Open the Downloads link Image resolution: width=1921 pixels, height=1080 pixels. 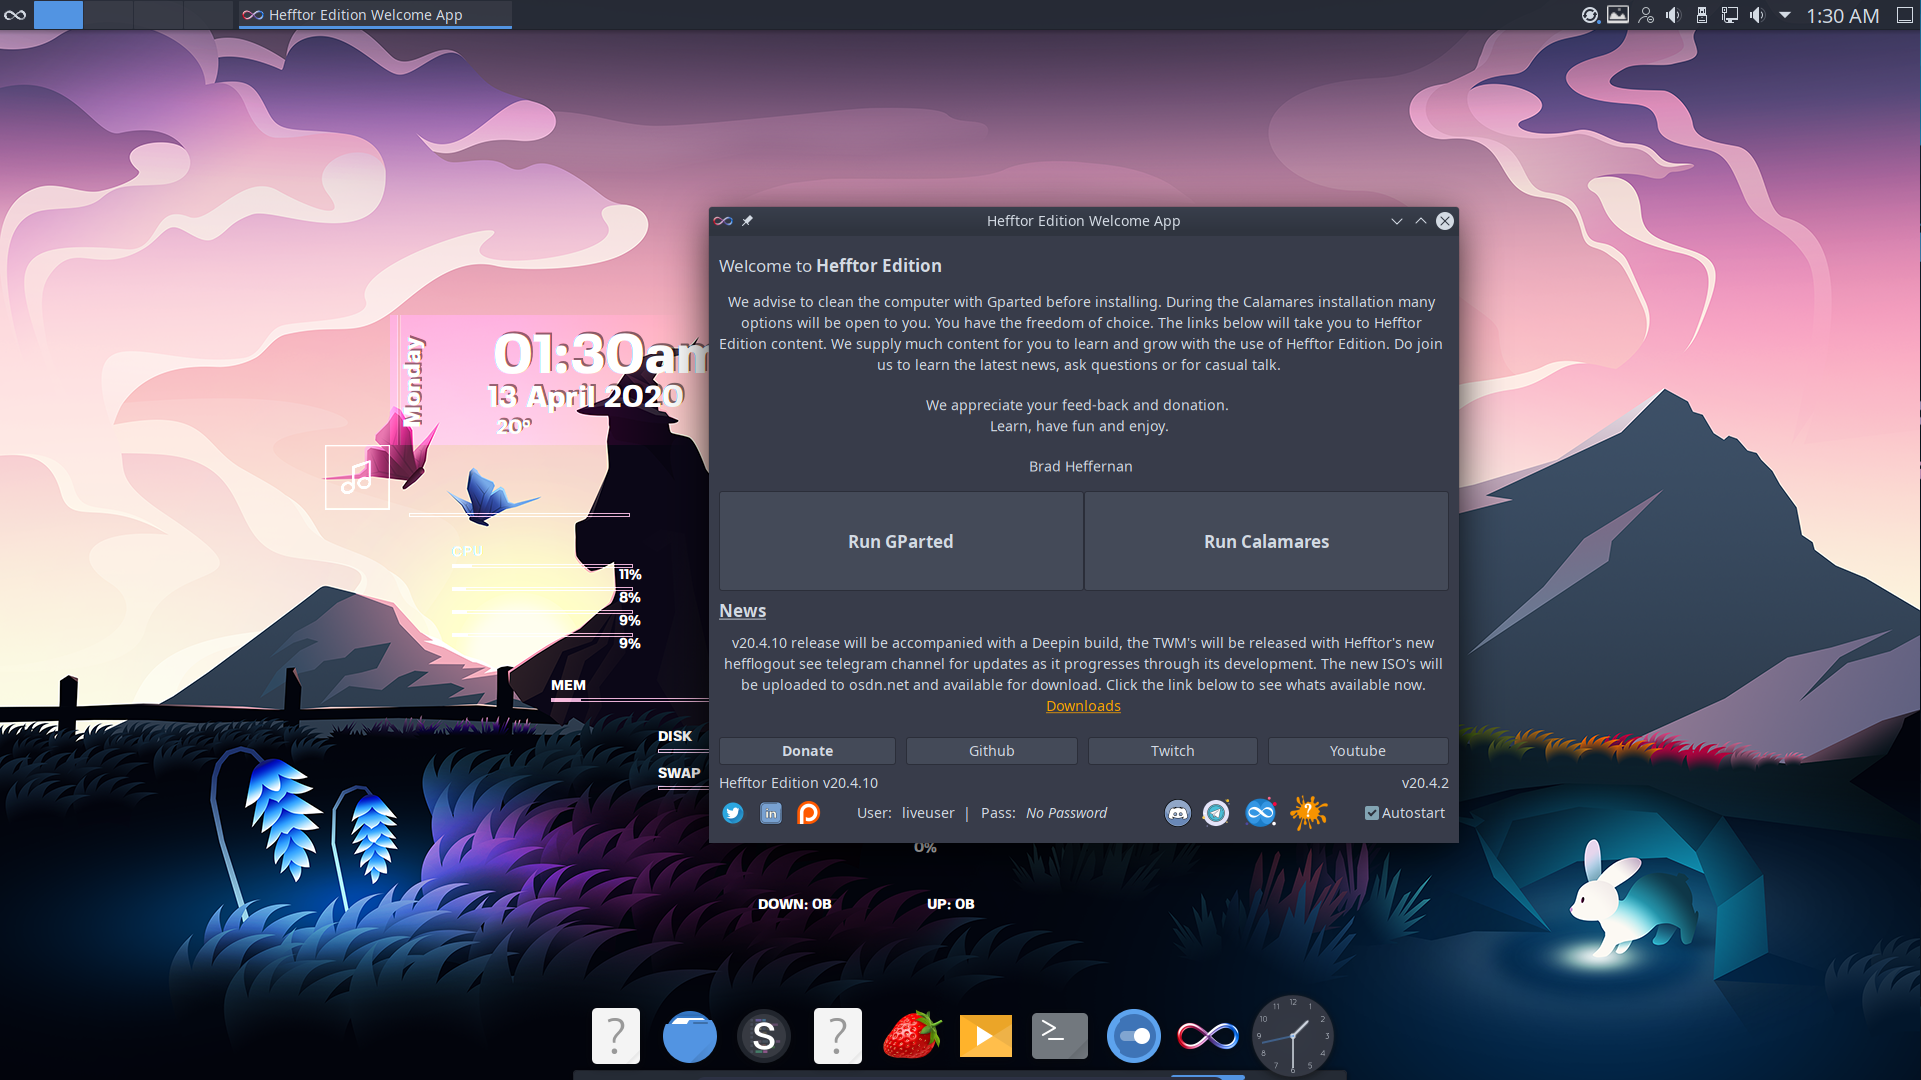(x=1083, y=706)
